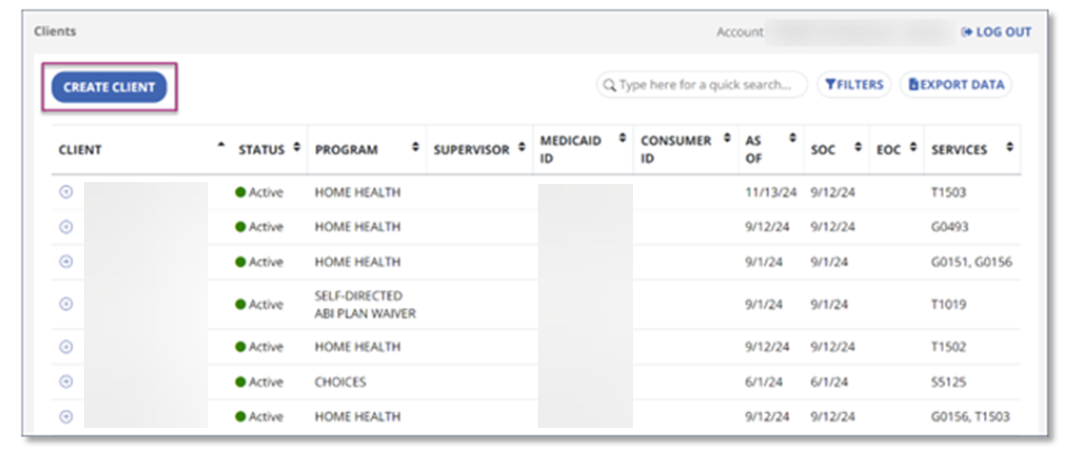Expand the G0151, G0156 client row

(66, 261)
